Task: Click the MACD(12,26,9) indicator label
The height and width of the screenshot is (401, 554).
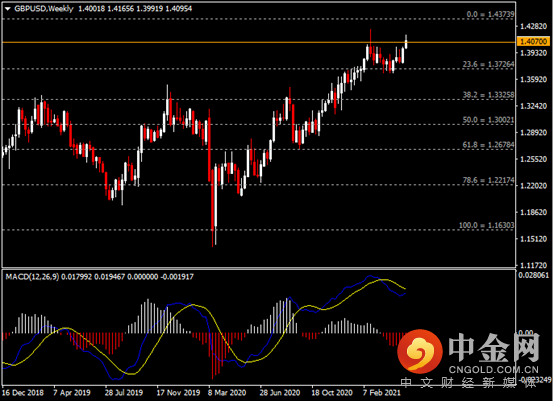Action: (x=33, y=277)
